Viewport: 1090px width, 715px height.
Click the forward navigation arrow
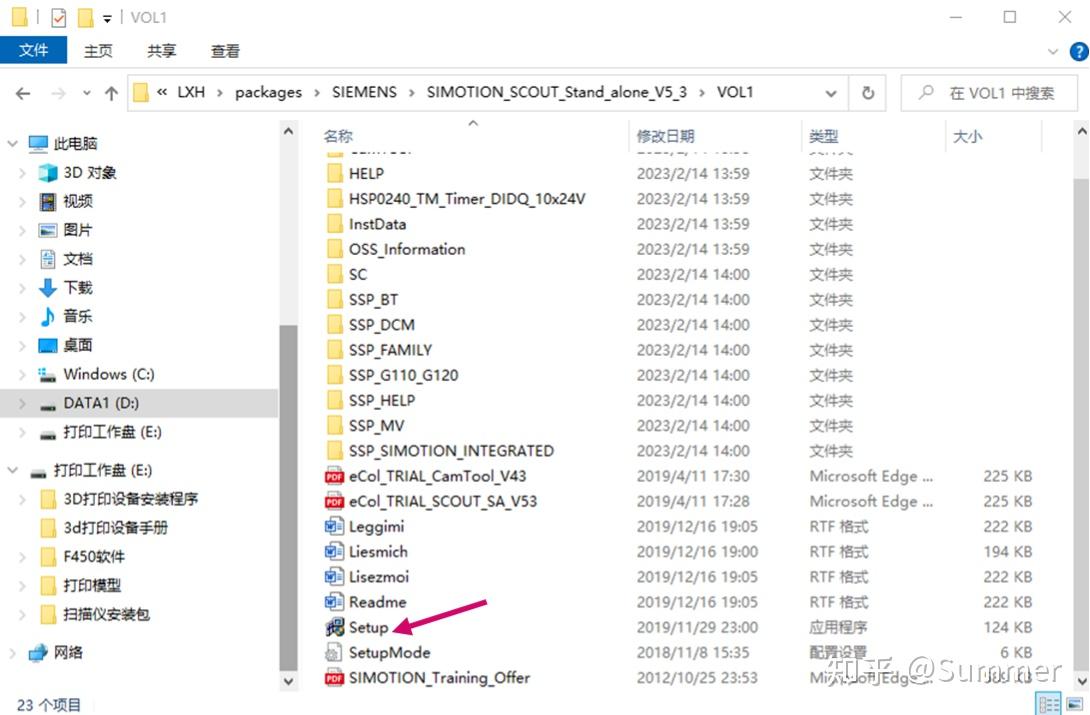(57, 92)
